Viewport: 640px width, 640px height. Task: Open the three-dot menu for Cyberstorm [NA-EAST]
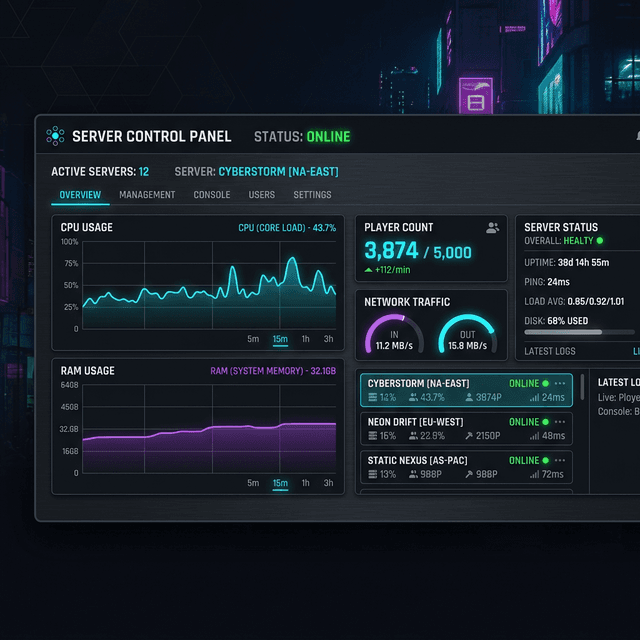click(x=560, y=383)
